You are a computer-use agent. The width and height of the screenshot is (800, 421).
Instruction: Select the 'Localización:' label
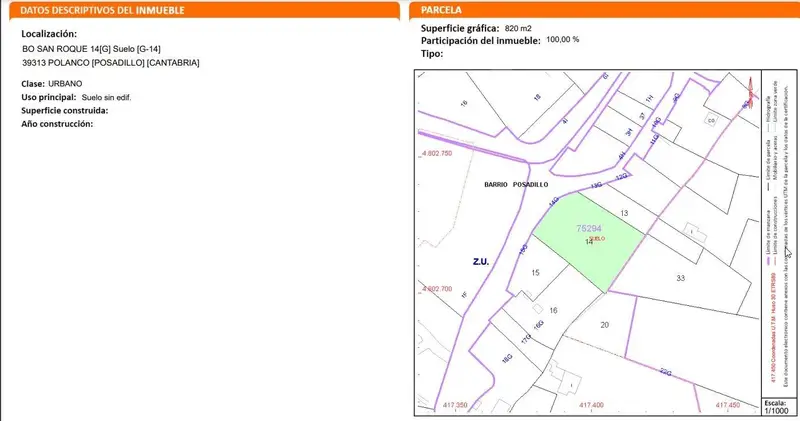(x=49, y=34)
